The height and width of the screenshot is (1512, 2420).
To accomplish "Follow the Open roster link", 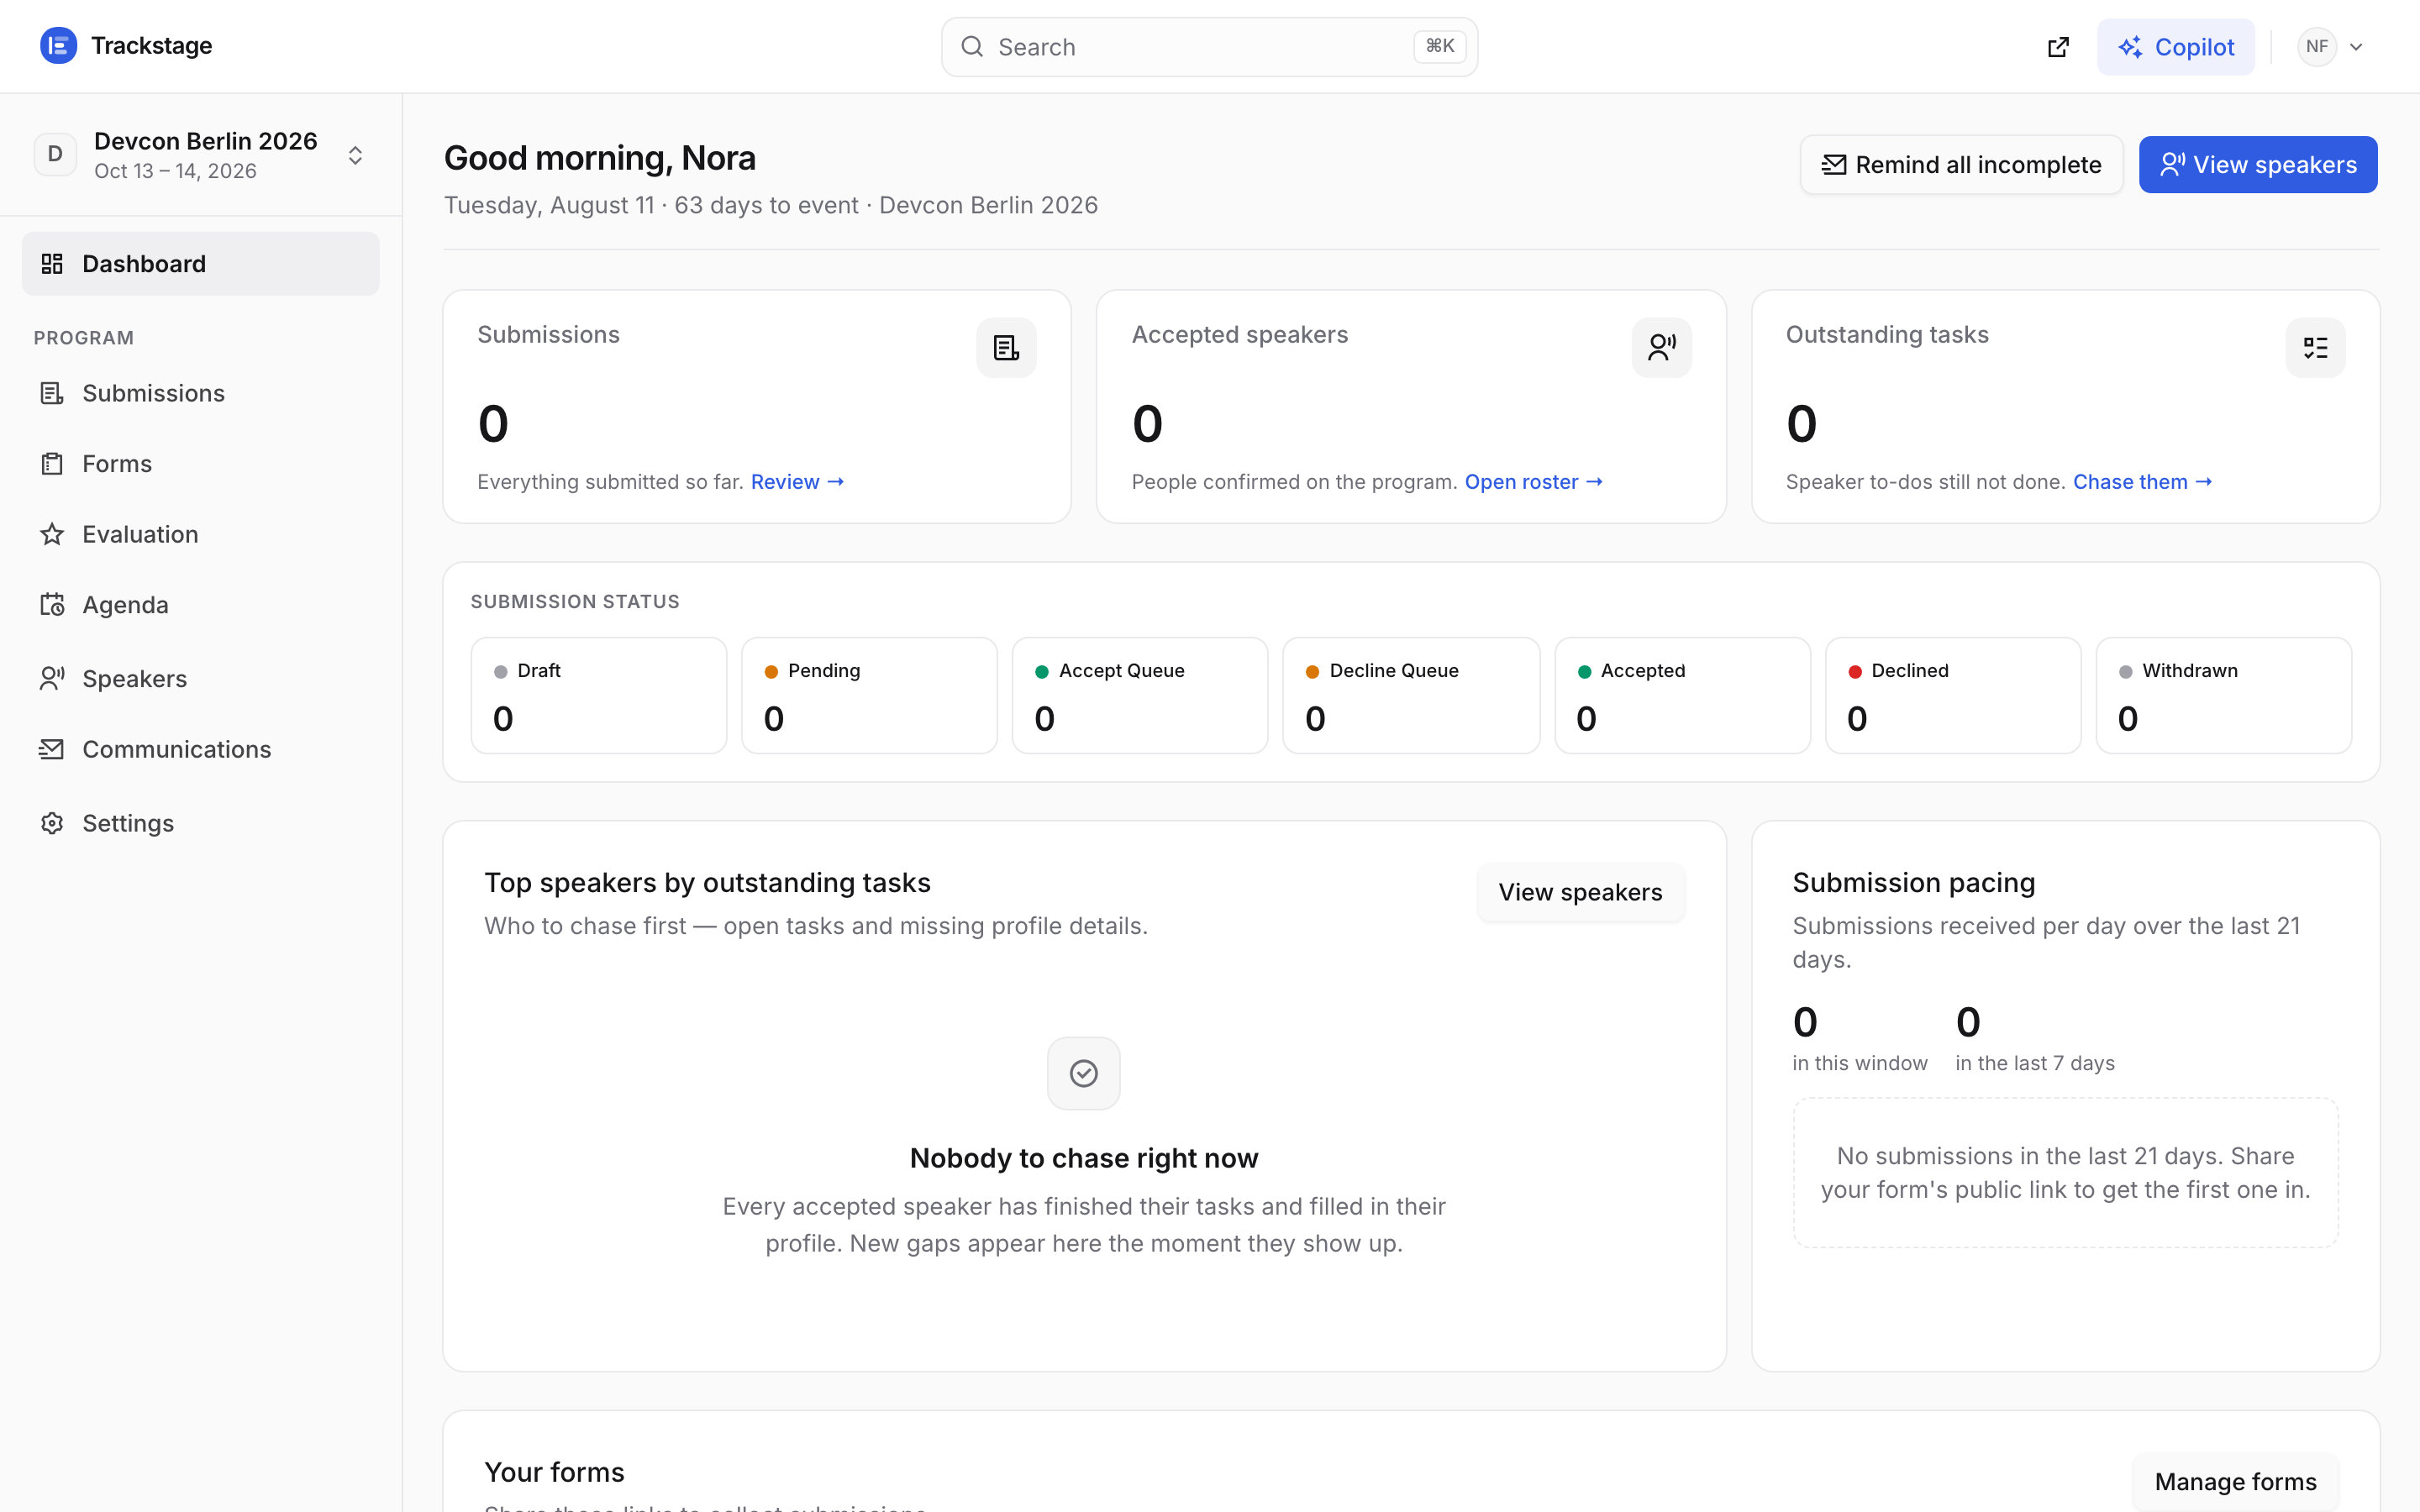I will (1533, 482).
